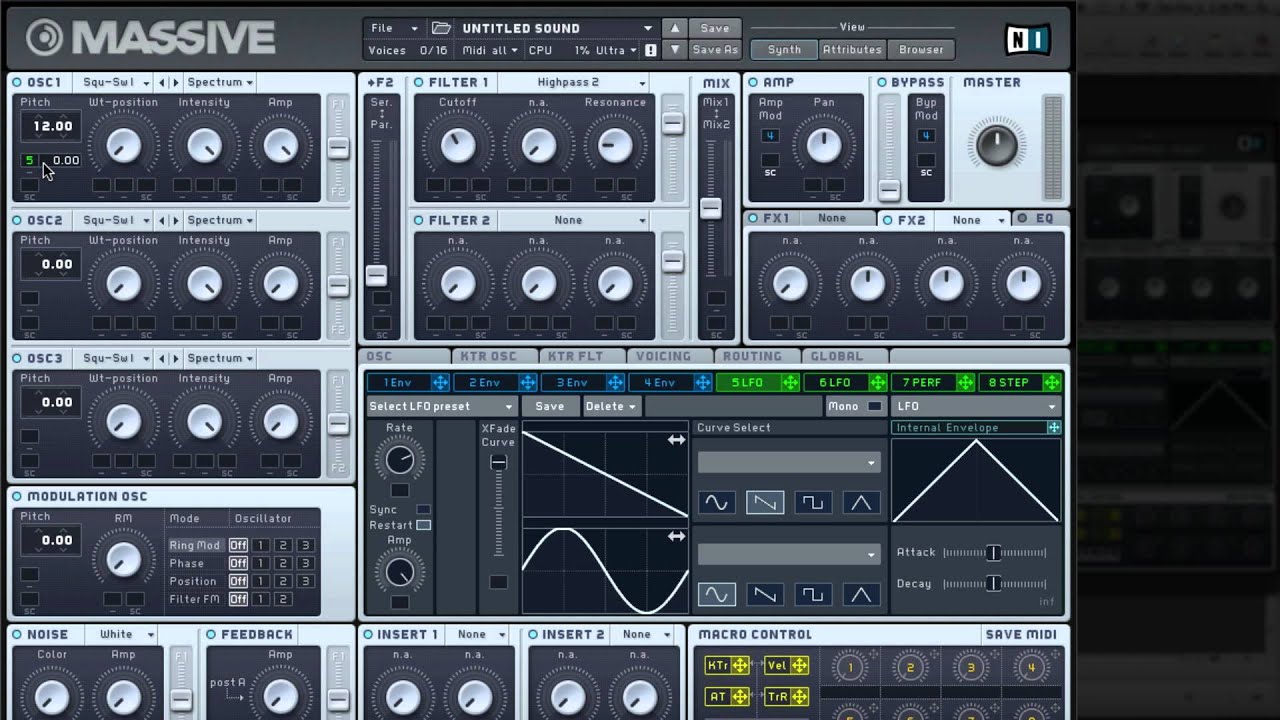Viewport: 1280px width, 720px height.
Task: Enable LFO Sync checkbox
Action: pos(424,510)
